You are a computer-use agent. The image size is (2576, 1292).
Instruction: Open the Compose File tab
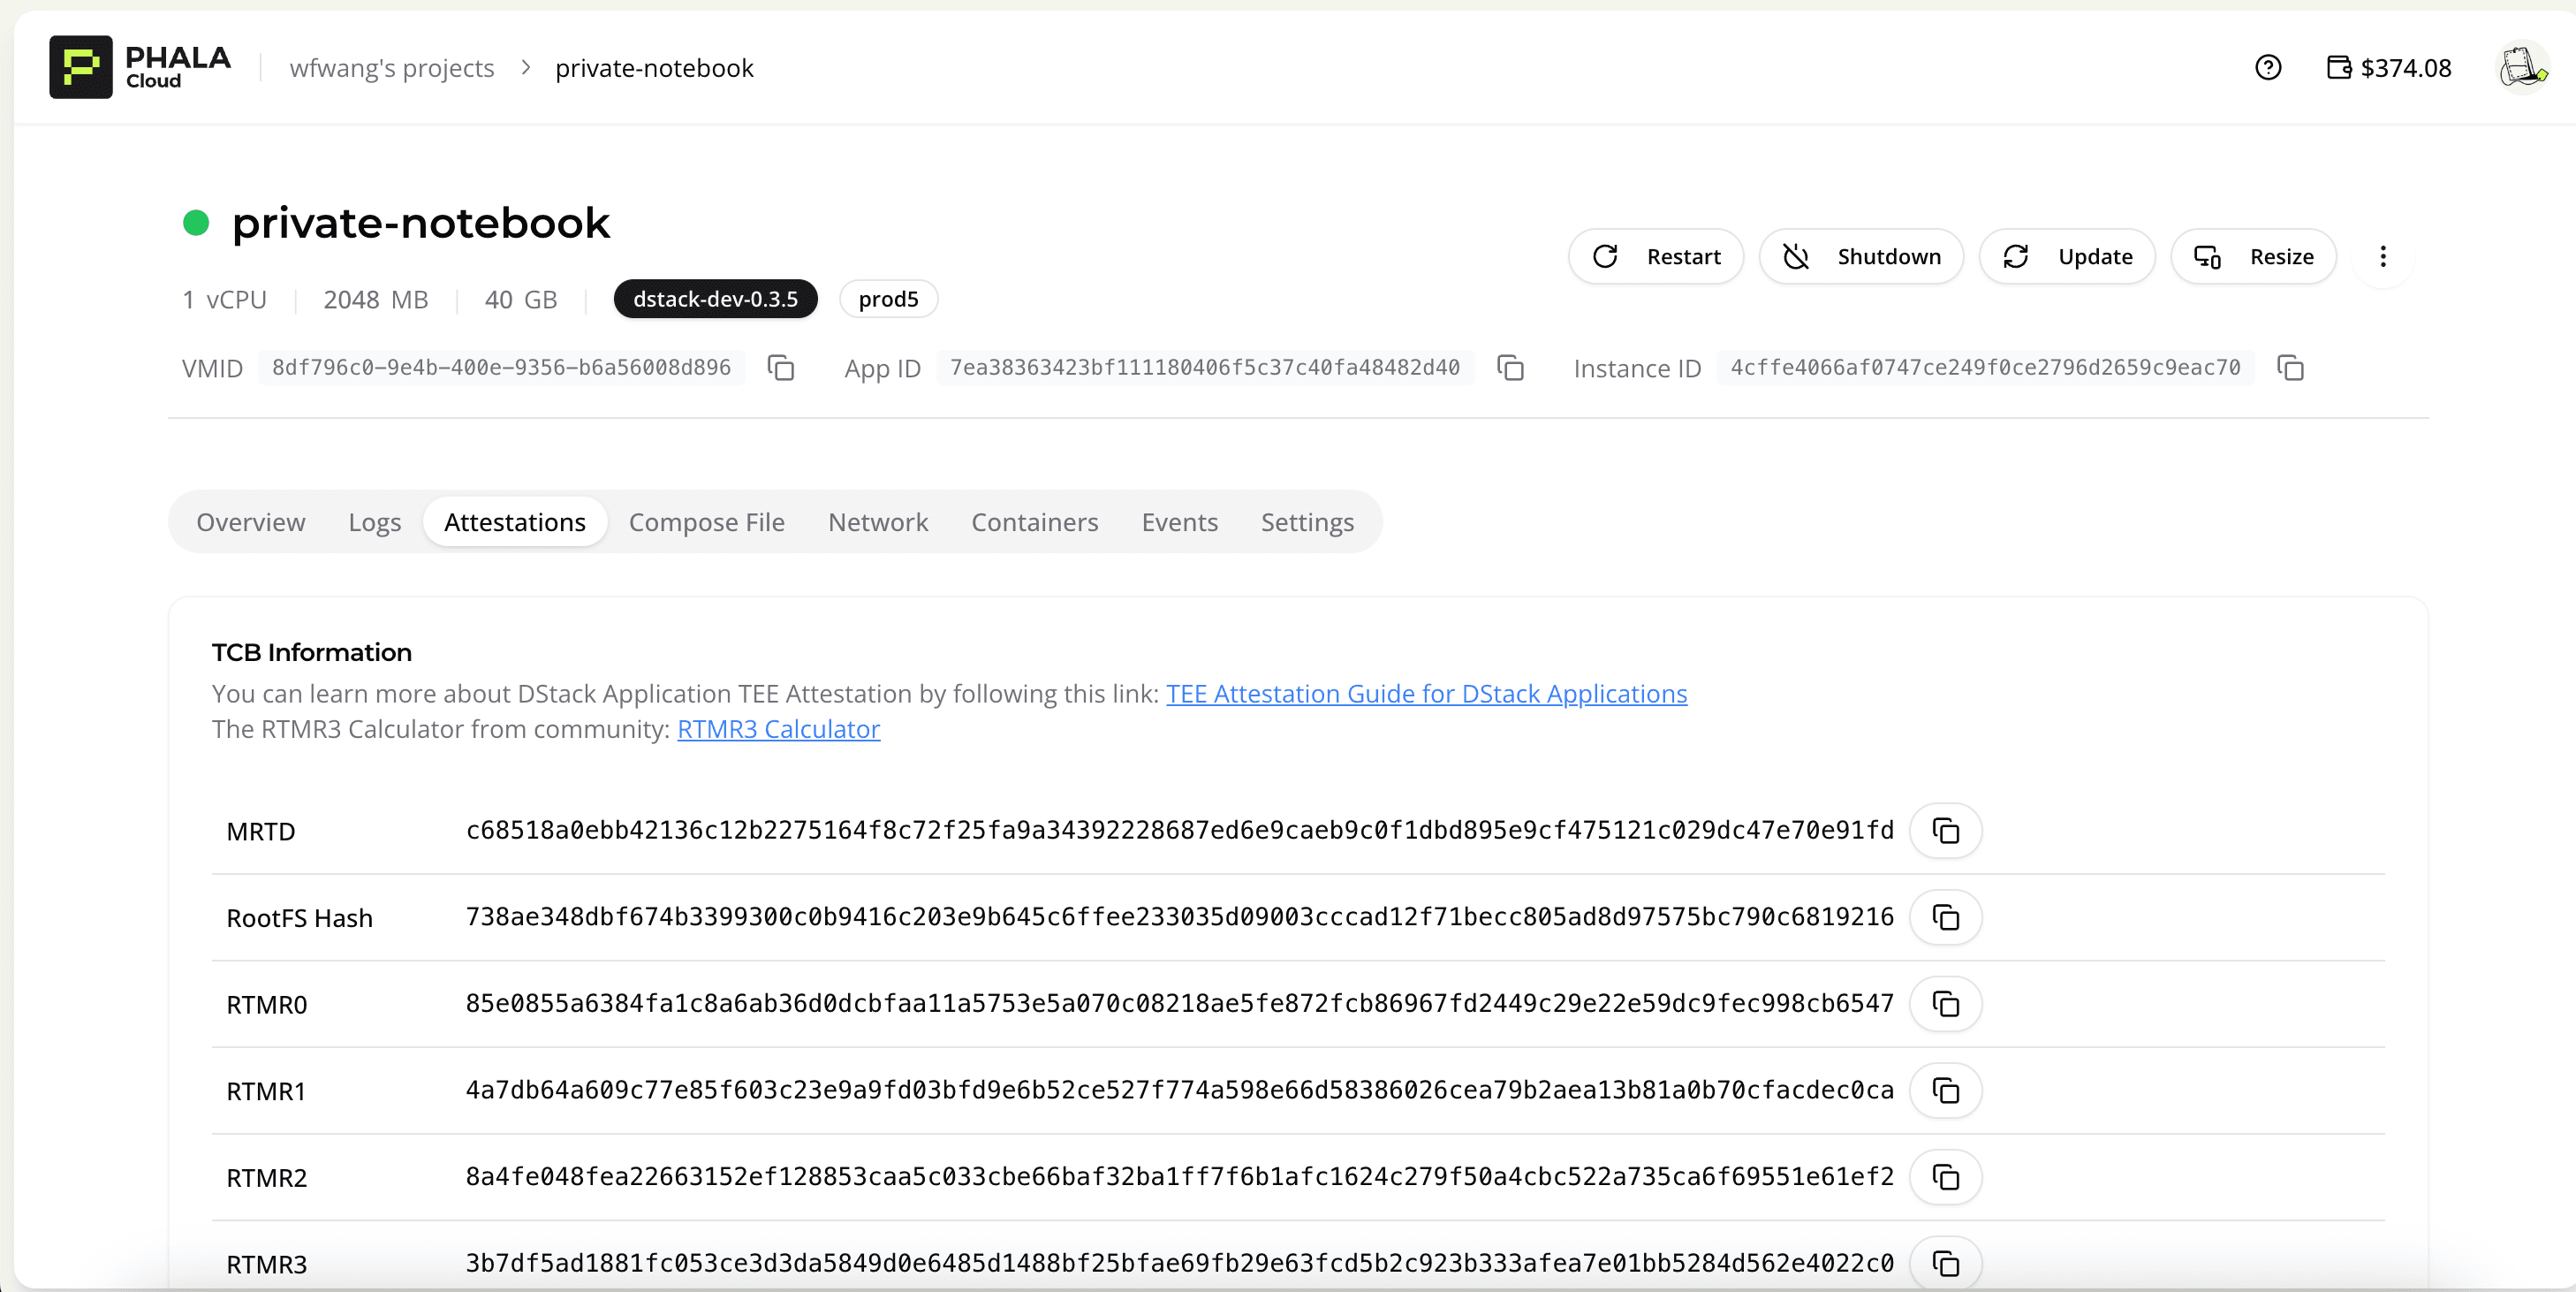(x=706, y=522)
